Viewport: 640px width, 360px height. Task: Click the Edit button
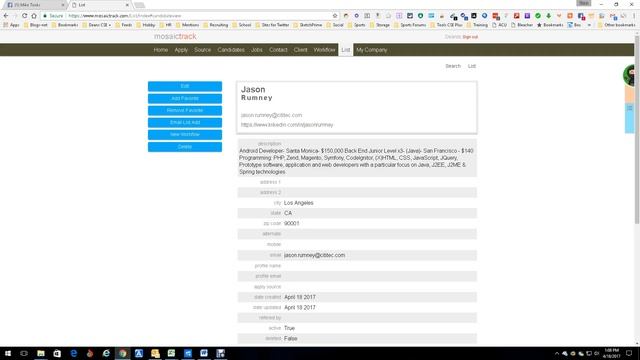(185, 86)
